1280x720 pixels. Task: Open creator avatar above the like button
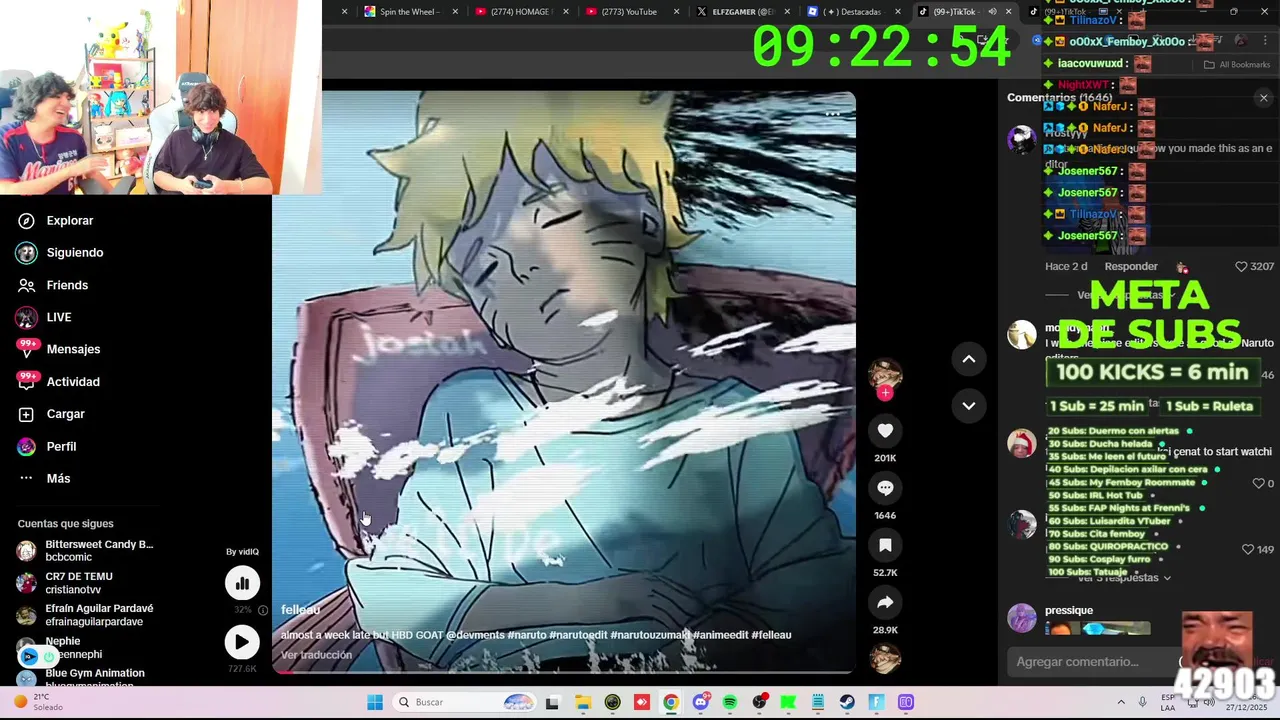tap(885, 374)
